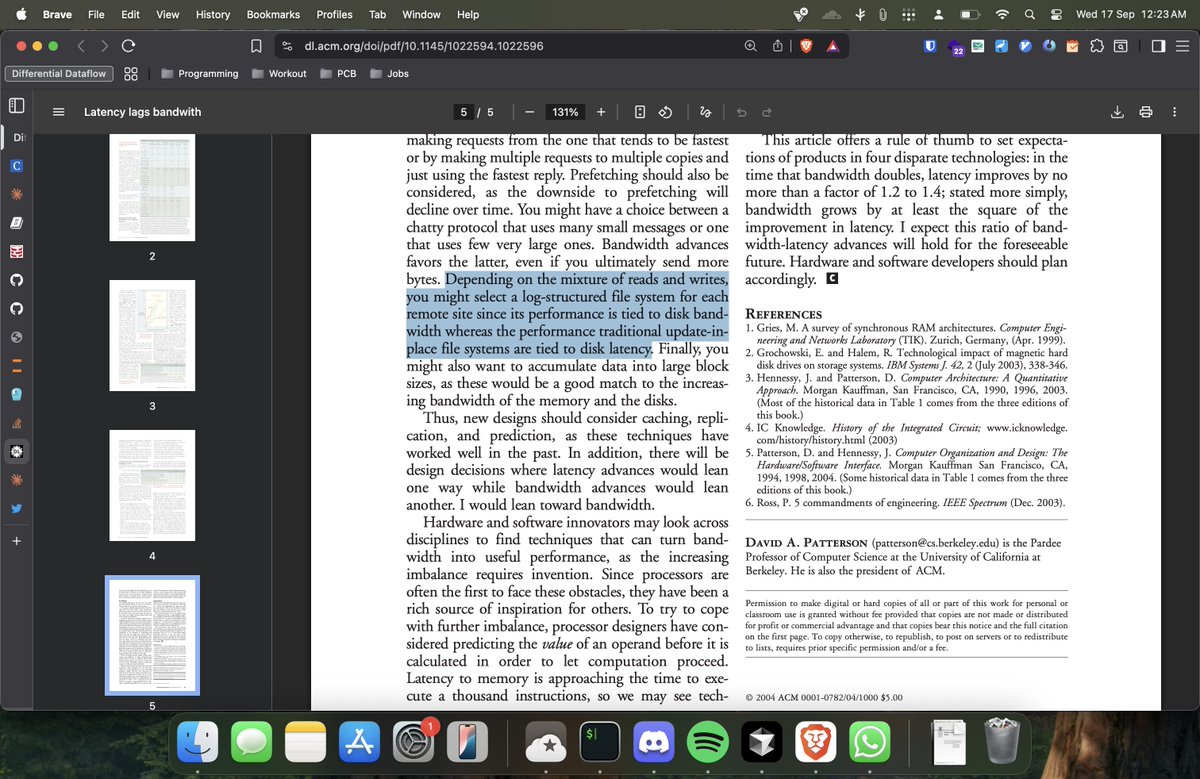Open the Workout bookmarks folder
This screenshot has height=779, width=1200.
279,73
